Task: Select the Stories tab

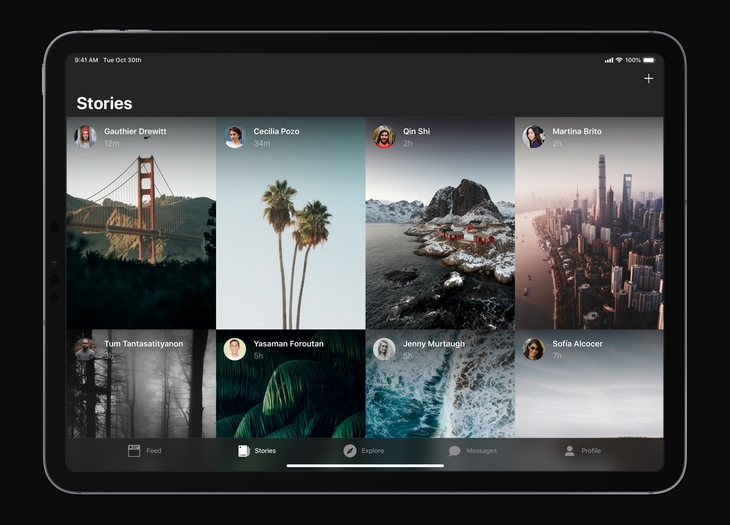Action: tap(256, 451)
